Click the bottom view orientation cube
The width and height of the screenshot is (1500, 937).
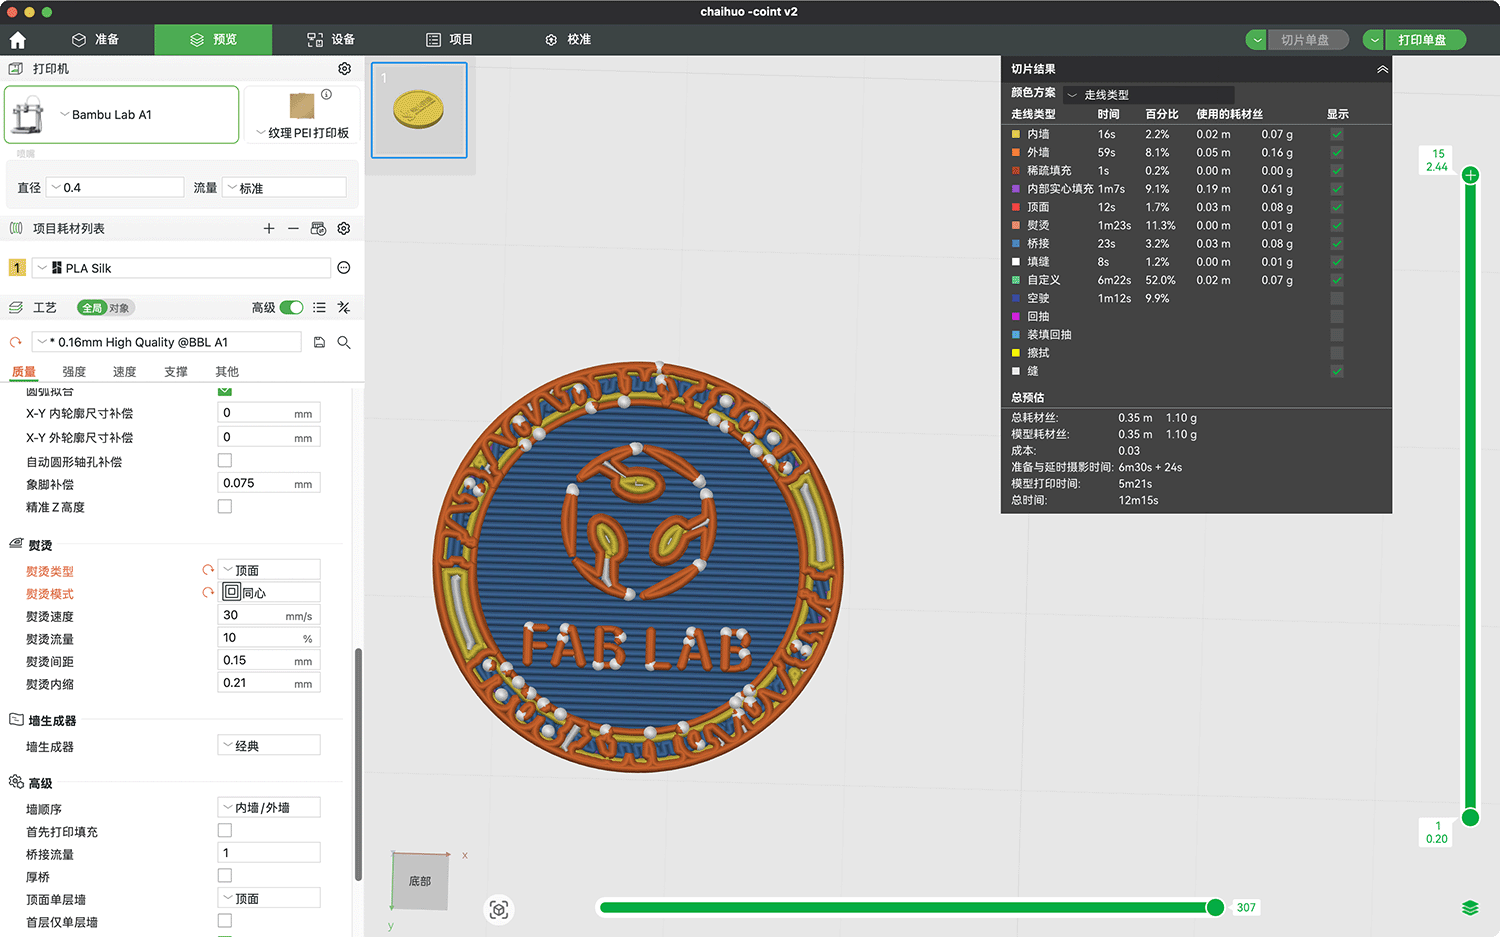click(x=420, y=881)
